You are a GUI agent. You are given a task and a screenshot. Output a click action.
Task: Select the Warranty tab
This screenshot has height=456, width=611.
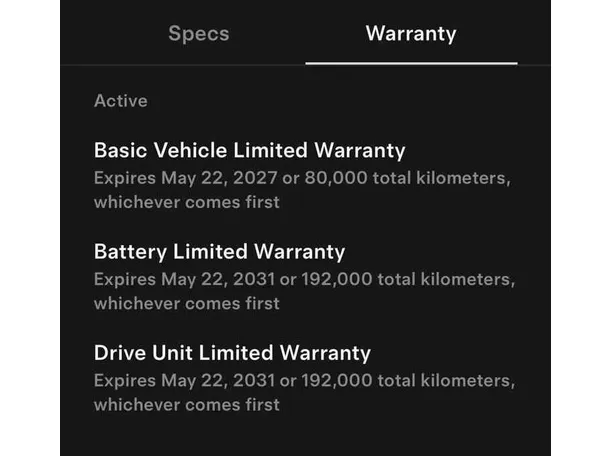[x=410, y=34]
